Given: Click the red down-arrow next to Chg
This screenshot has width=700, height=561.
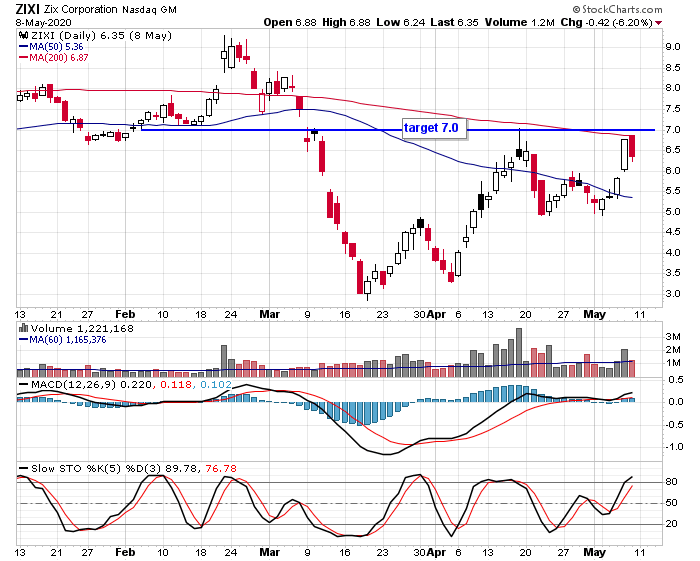Looking at the screenshot, I should point(658,23).
